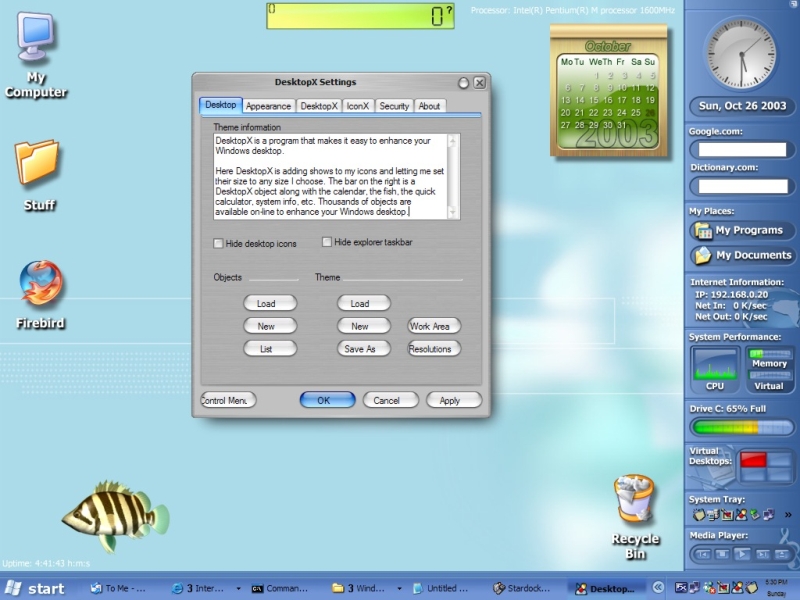This screenshot has width=800, height=600.
Task: Expand the sidebar System Tray chevron
Action: point(788,515)
